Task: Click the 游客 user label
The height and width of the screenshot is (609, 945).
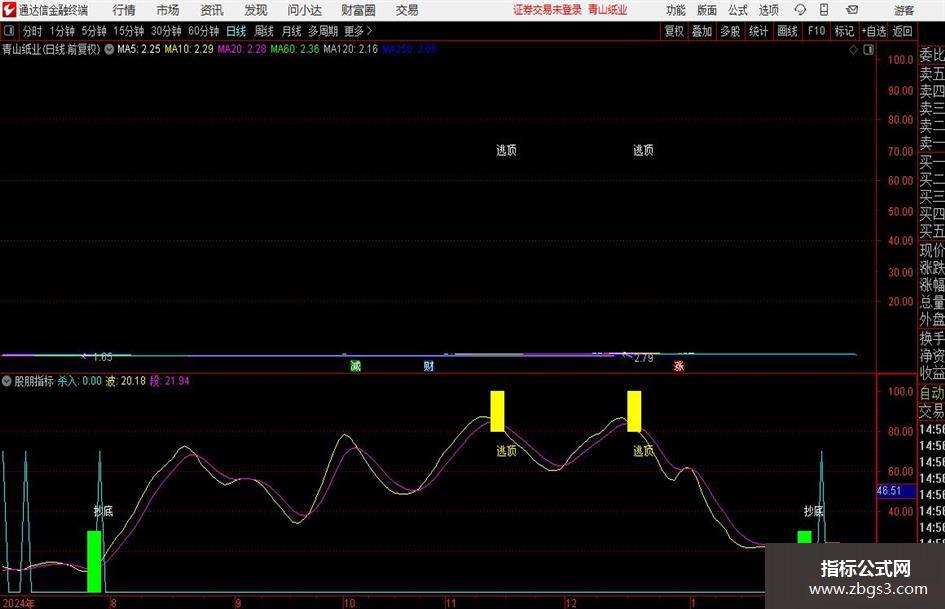Action: click(904, 10)
